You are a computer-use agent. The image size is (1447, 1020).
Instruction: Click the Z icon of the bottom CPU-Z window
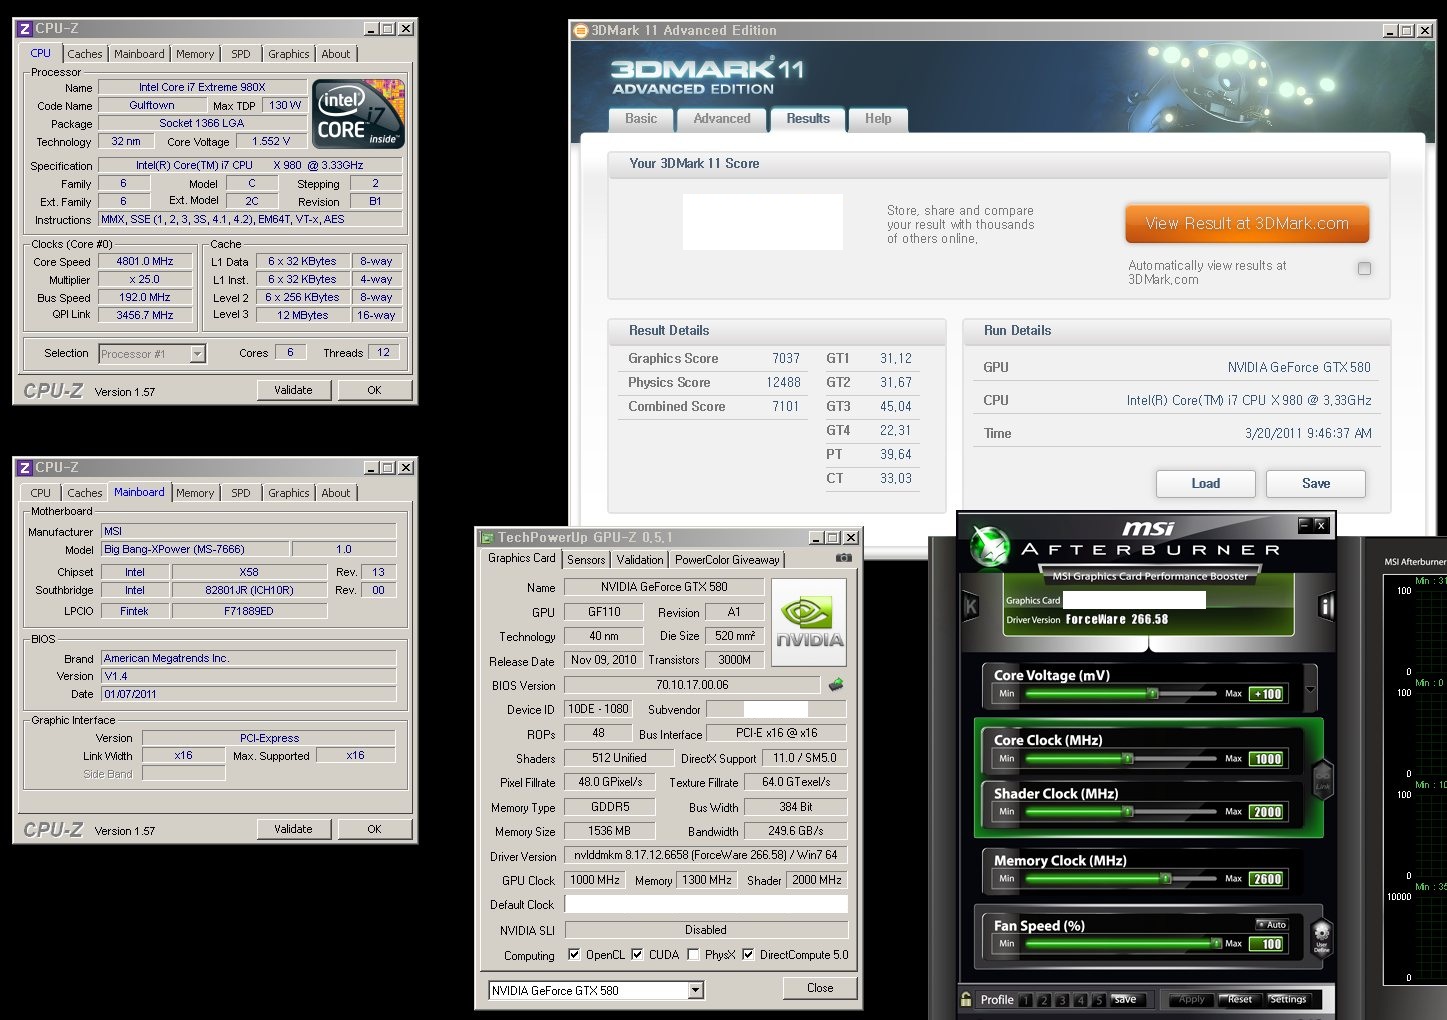pos(25,467)
